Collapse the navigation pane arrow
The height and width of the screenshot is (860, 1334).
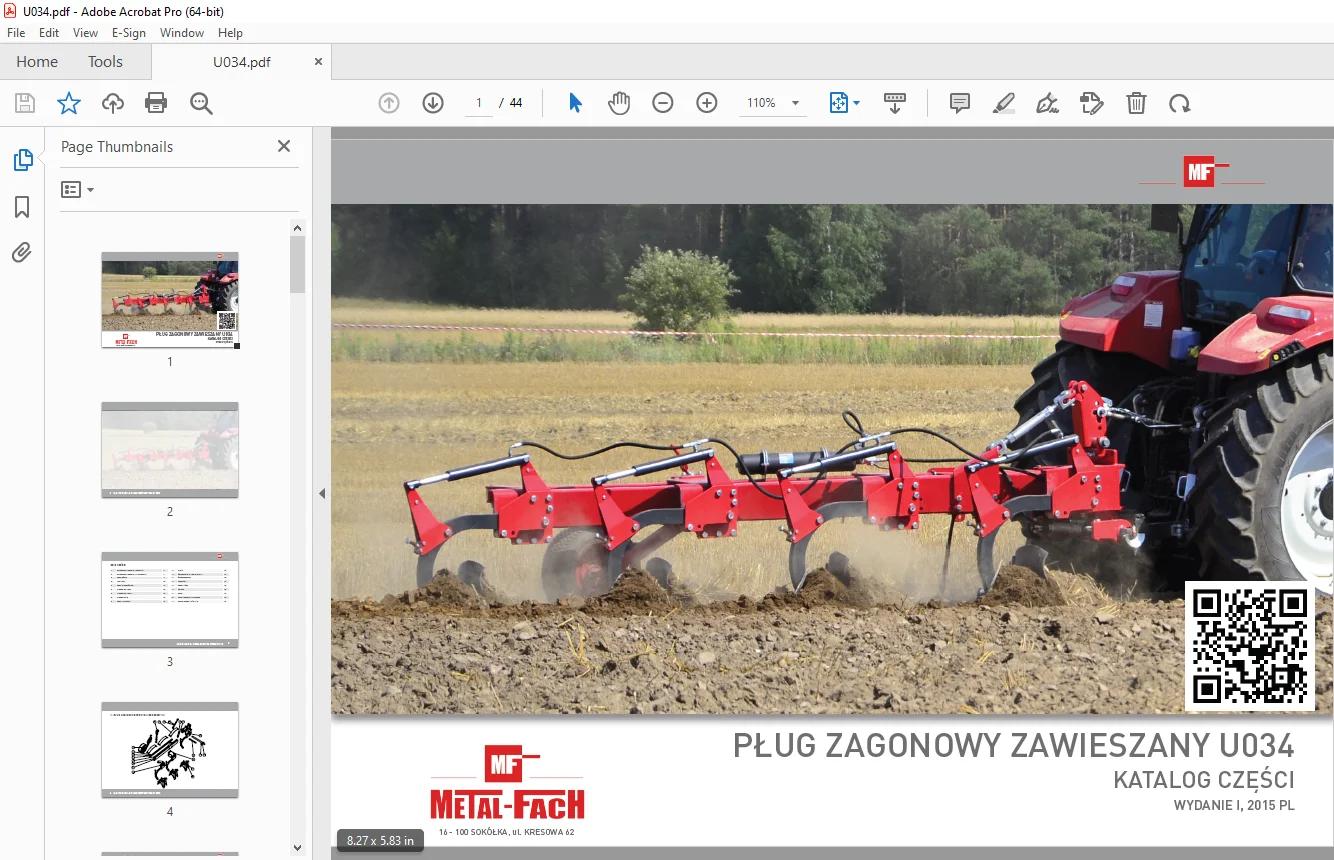point(322,493)
